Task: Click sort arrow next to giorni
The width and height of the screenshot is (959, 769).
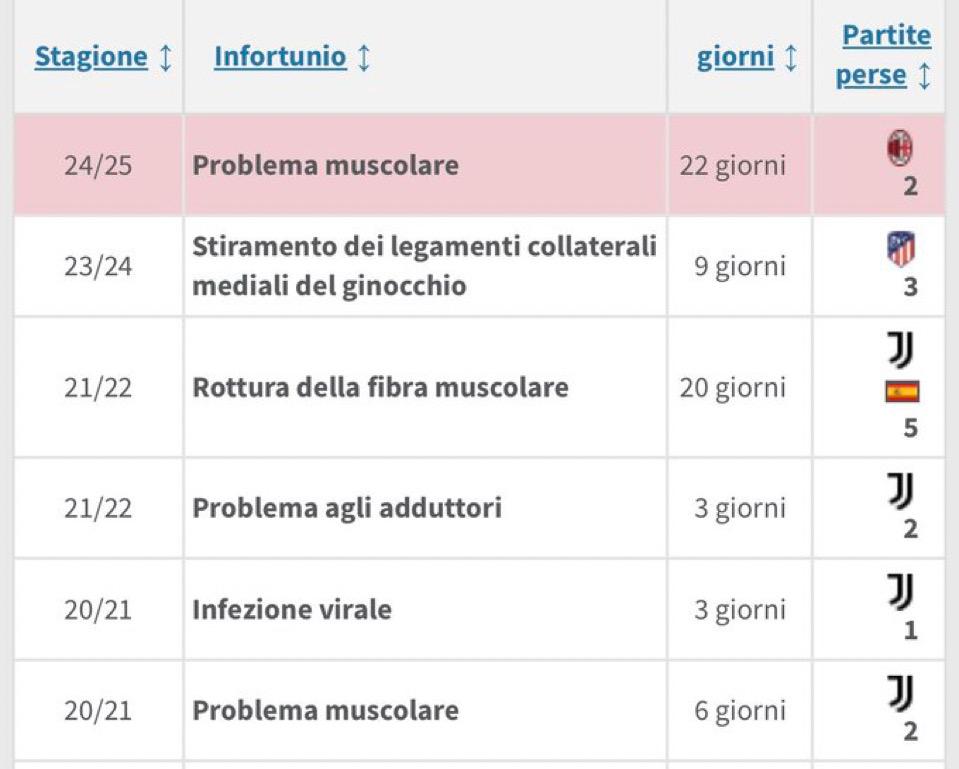Action: pyautogui.click(x=791, y=58)
